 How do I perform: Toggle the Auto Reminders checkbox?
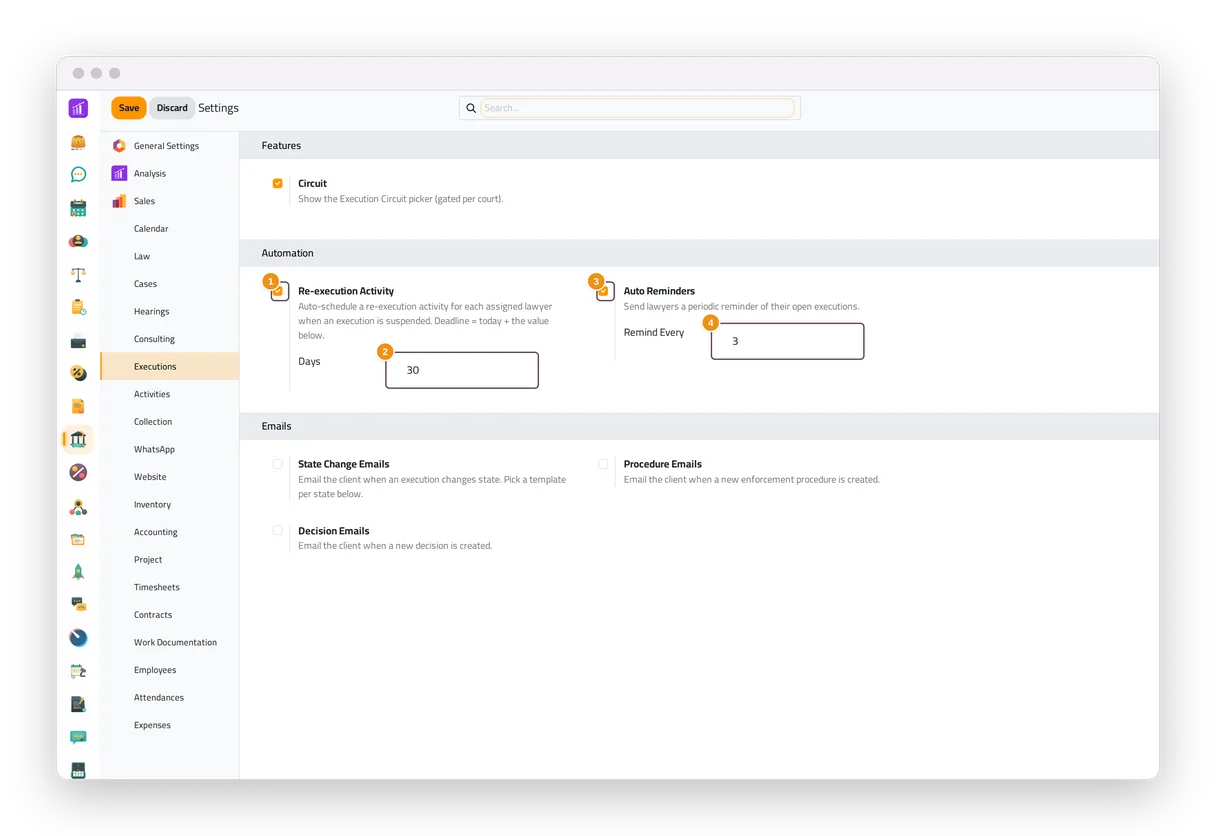[604, 291]
